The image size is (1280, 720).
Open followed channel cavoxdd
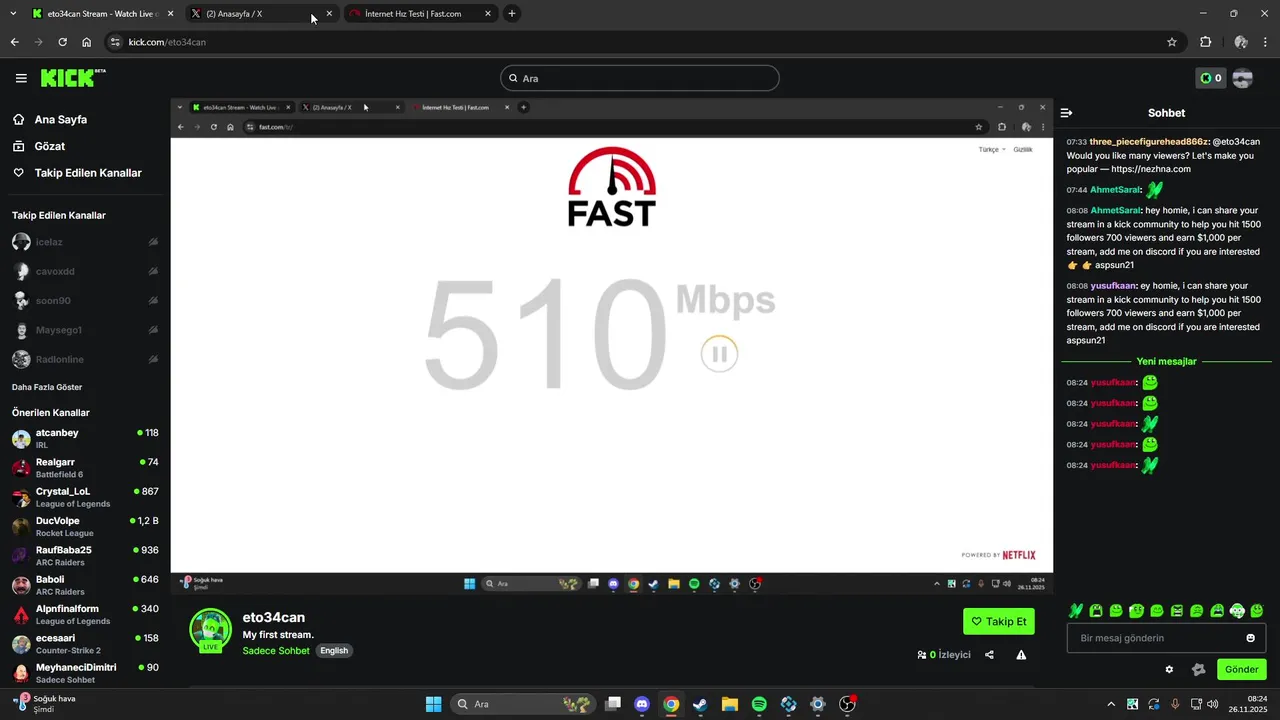tap(85, 271)
